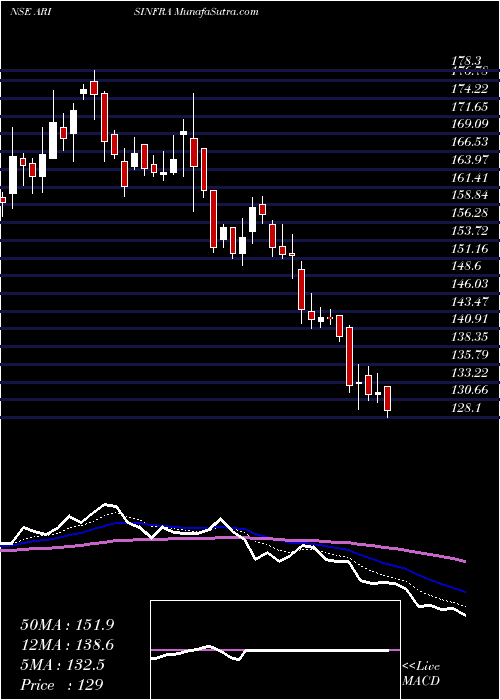This screenshot has height=700, width=500.
Task: Select the 5MA : 132.5 value
Action: coord(62,665)
